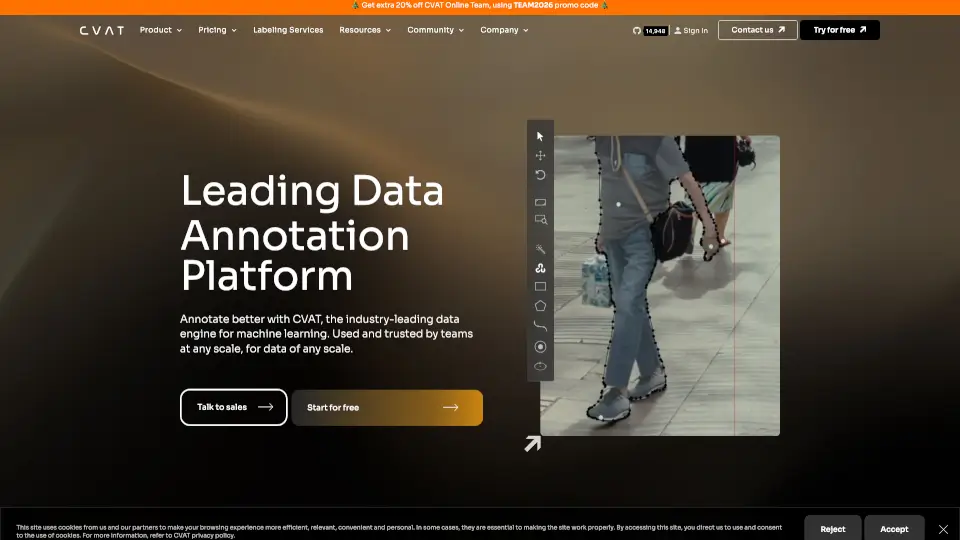Choose the polyline curve tool icon
This screenshot has height=540, width=960.
pyautogui.click(x=540, y=326)
